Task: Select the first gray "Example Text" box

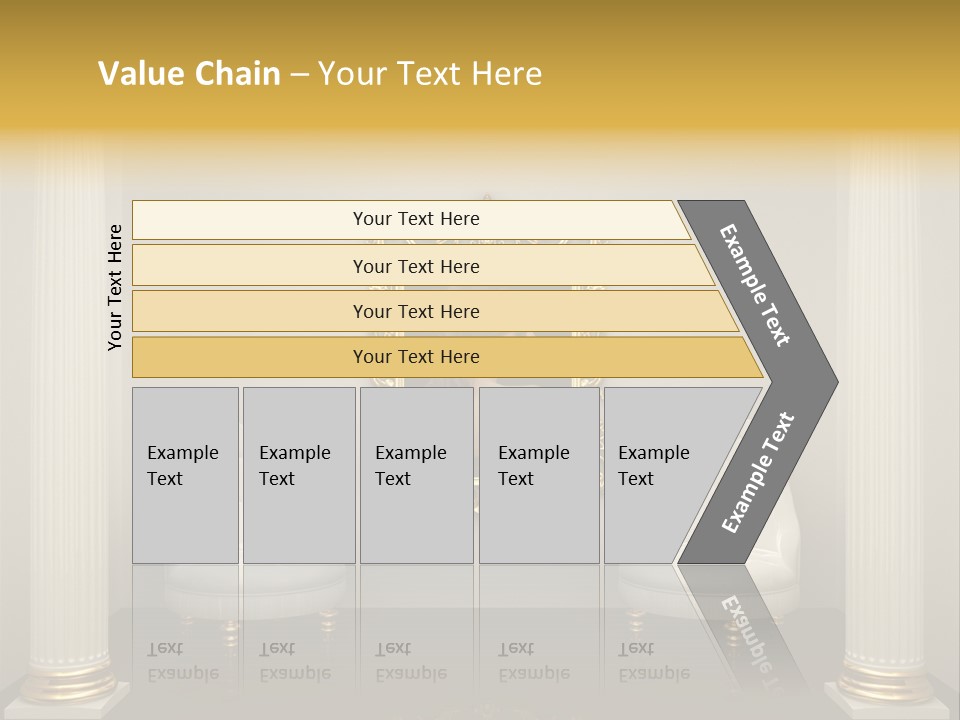Action: click(x=185, y=475)
